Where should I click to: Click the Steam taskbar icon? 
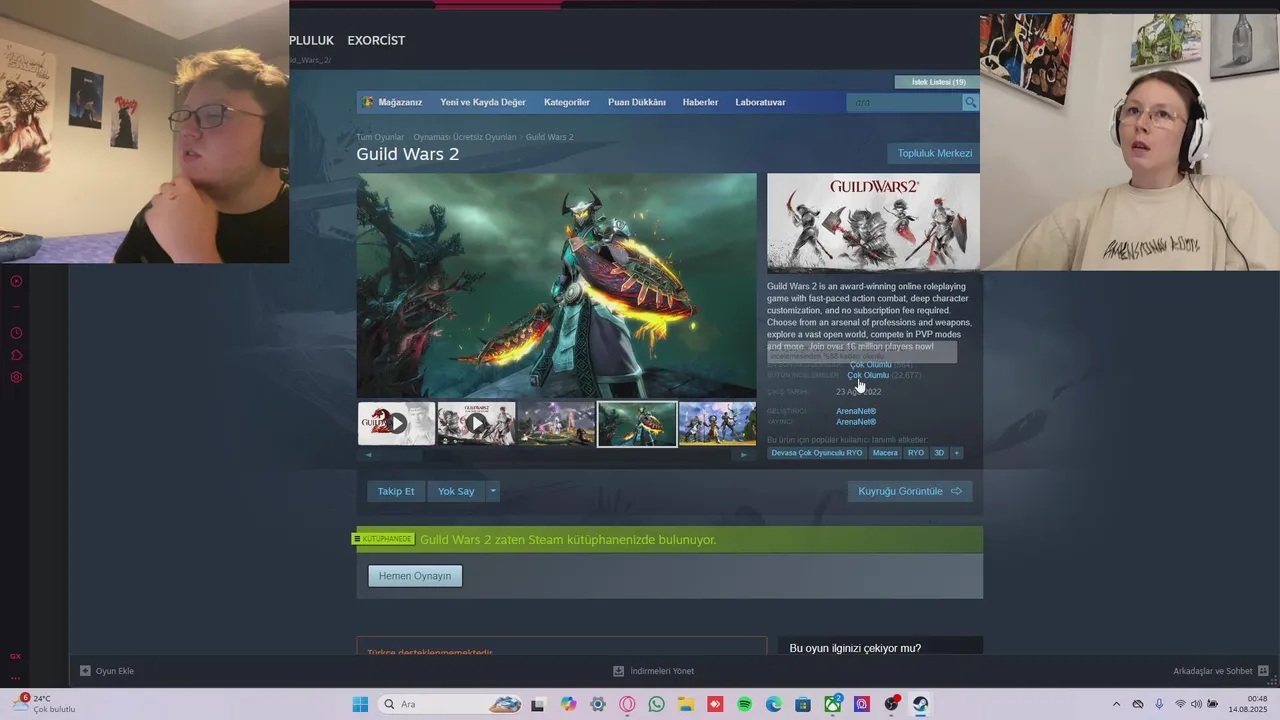(x=920, y=704)
